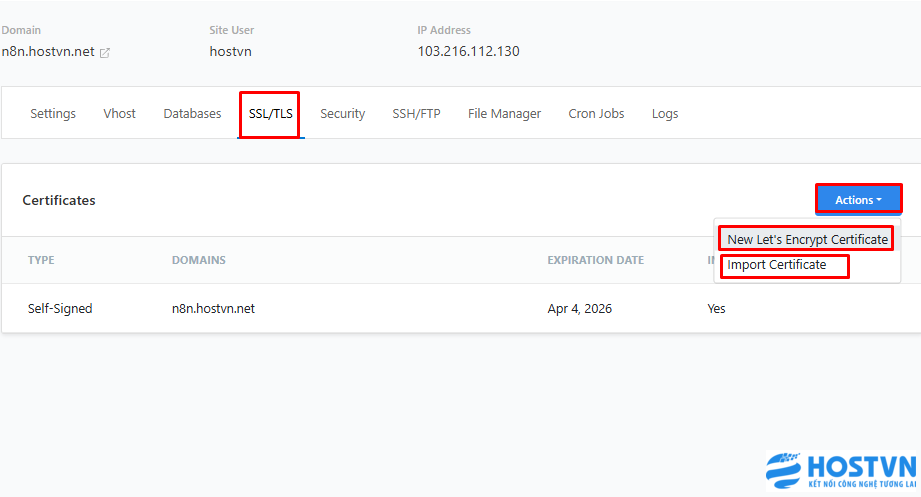Screen dimensions: 921x497
Task: Click the Yes value in certificate row
Action: (x=716, y=308)
